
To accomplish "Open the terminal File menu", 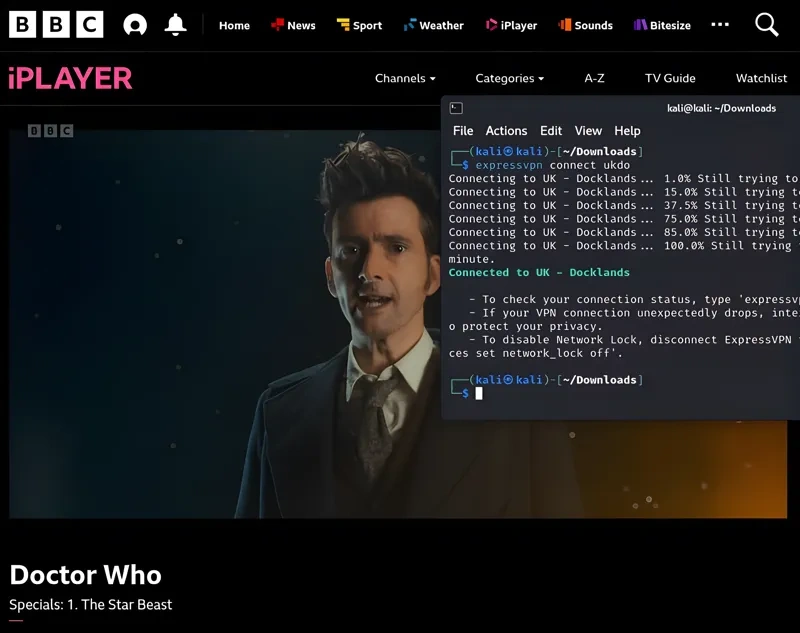I will click(463, 131).
